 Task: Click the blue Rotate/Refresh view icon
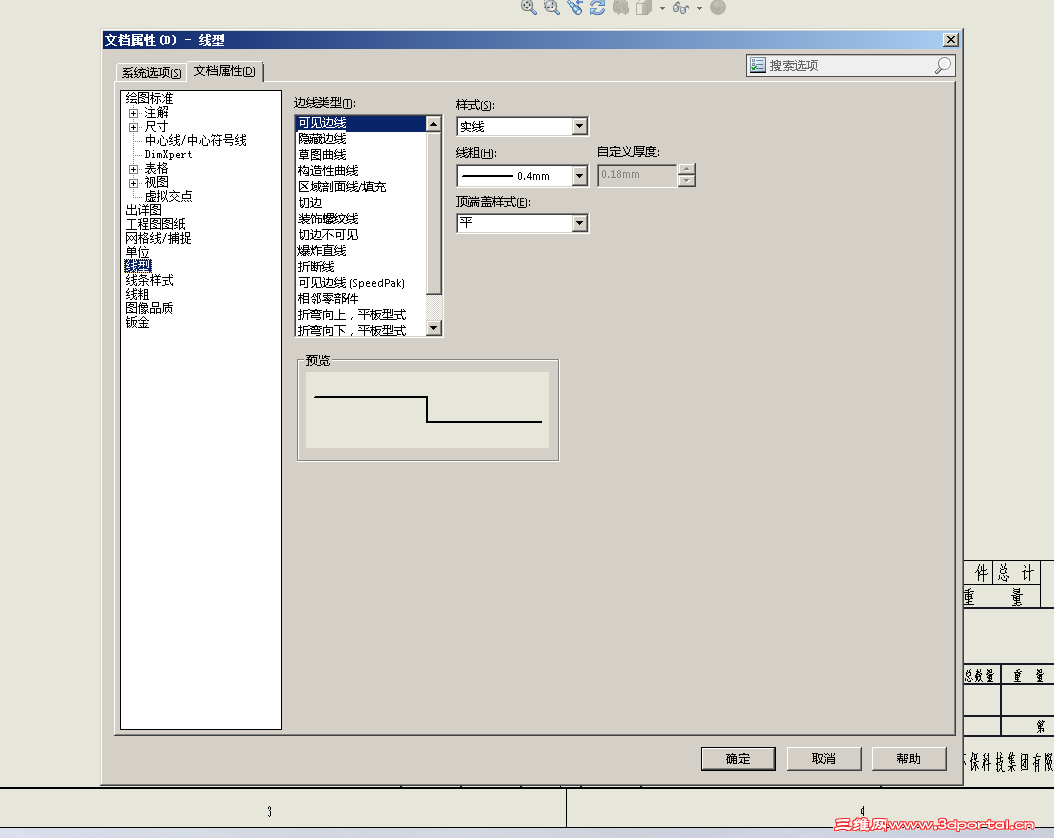[598, 7]
